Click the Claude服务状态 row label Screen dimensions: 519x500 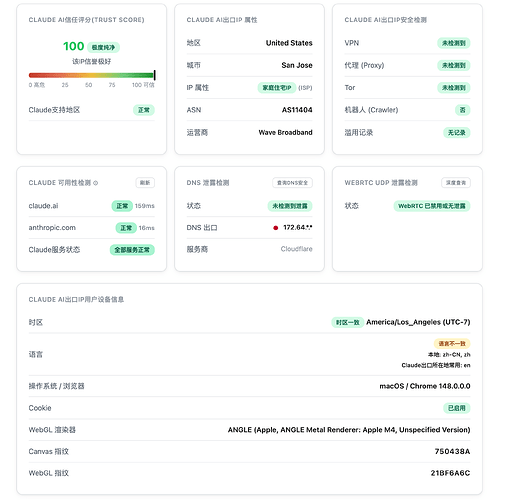[x=54, y=250]
